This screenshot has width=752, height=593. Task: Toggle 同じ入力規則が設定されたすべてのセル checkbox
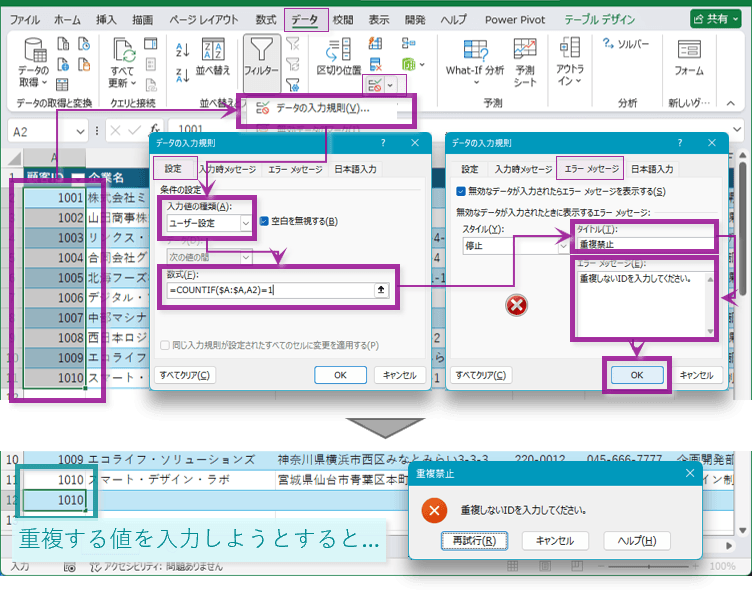165,345
